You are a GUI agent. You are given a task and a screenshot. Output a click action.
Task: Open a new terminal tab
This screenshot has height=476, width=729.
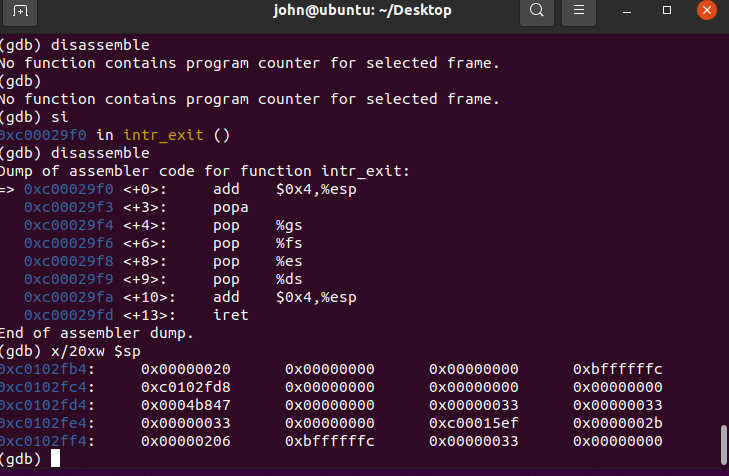click(x=21, y=11)
